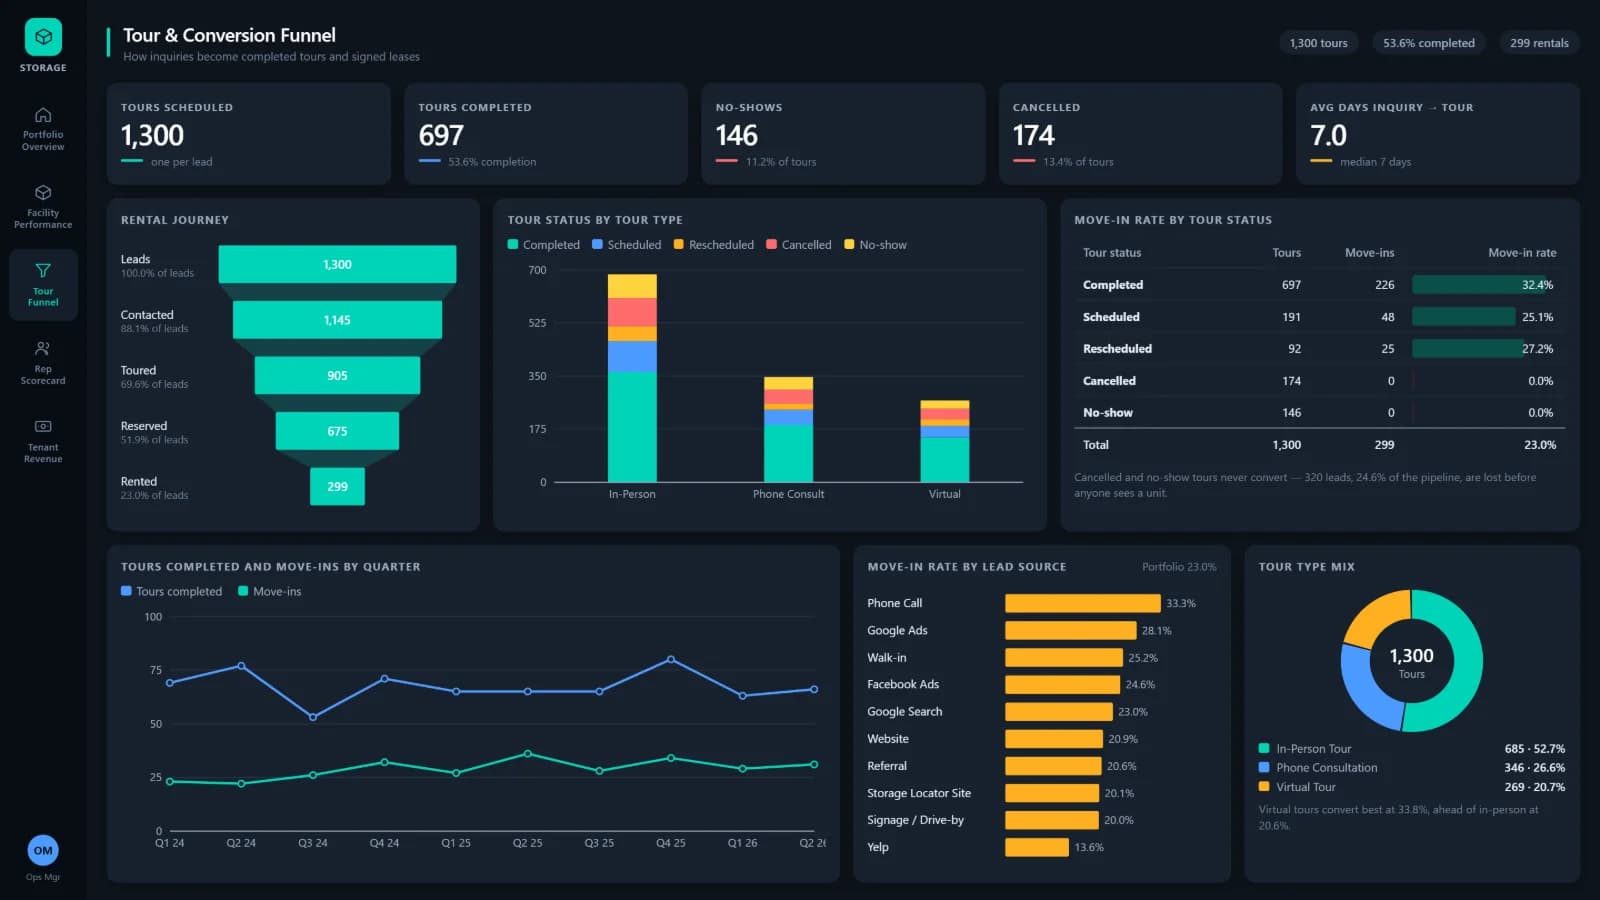The width and height of the screenshot is (1600, 900).
Task: Click the Phone Call lead source bar
Action: pos(1083,603)
